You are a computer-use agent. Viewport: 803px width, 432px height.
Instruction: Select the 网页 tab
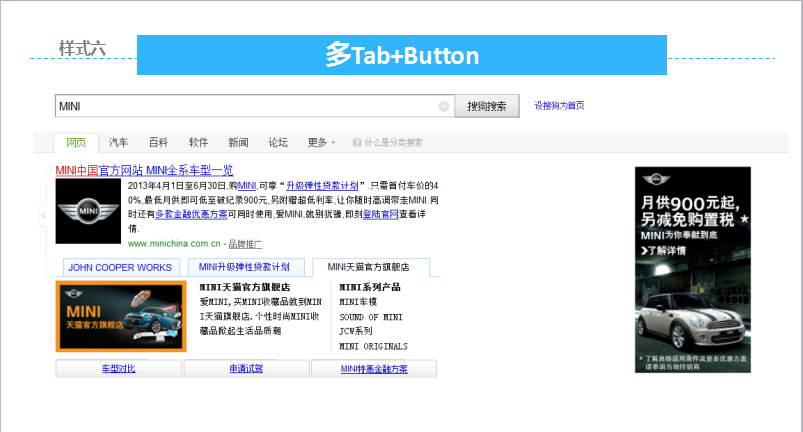pos(76,142)
